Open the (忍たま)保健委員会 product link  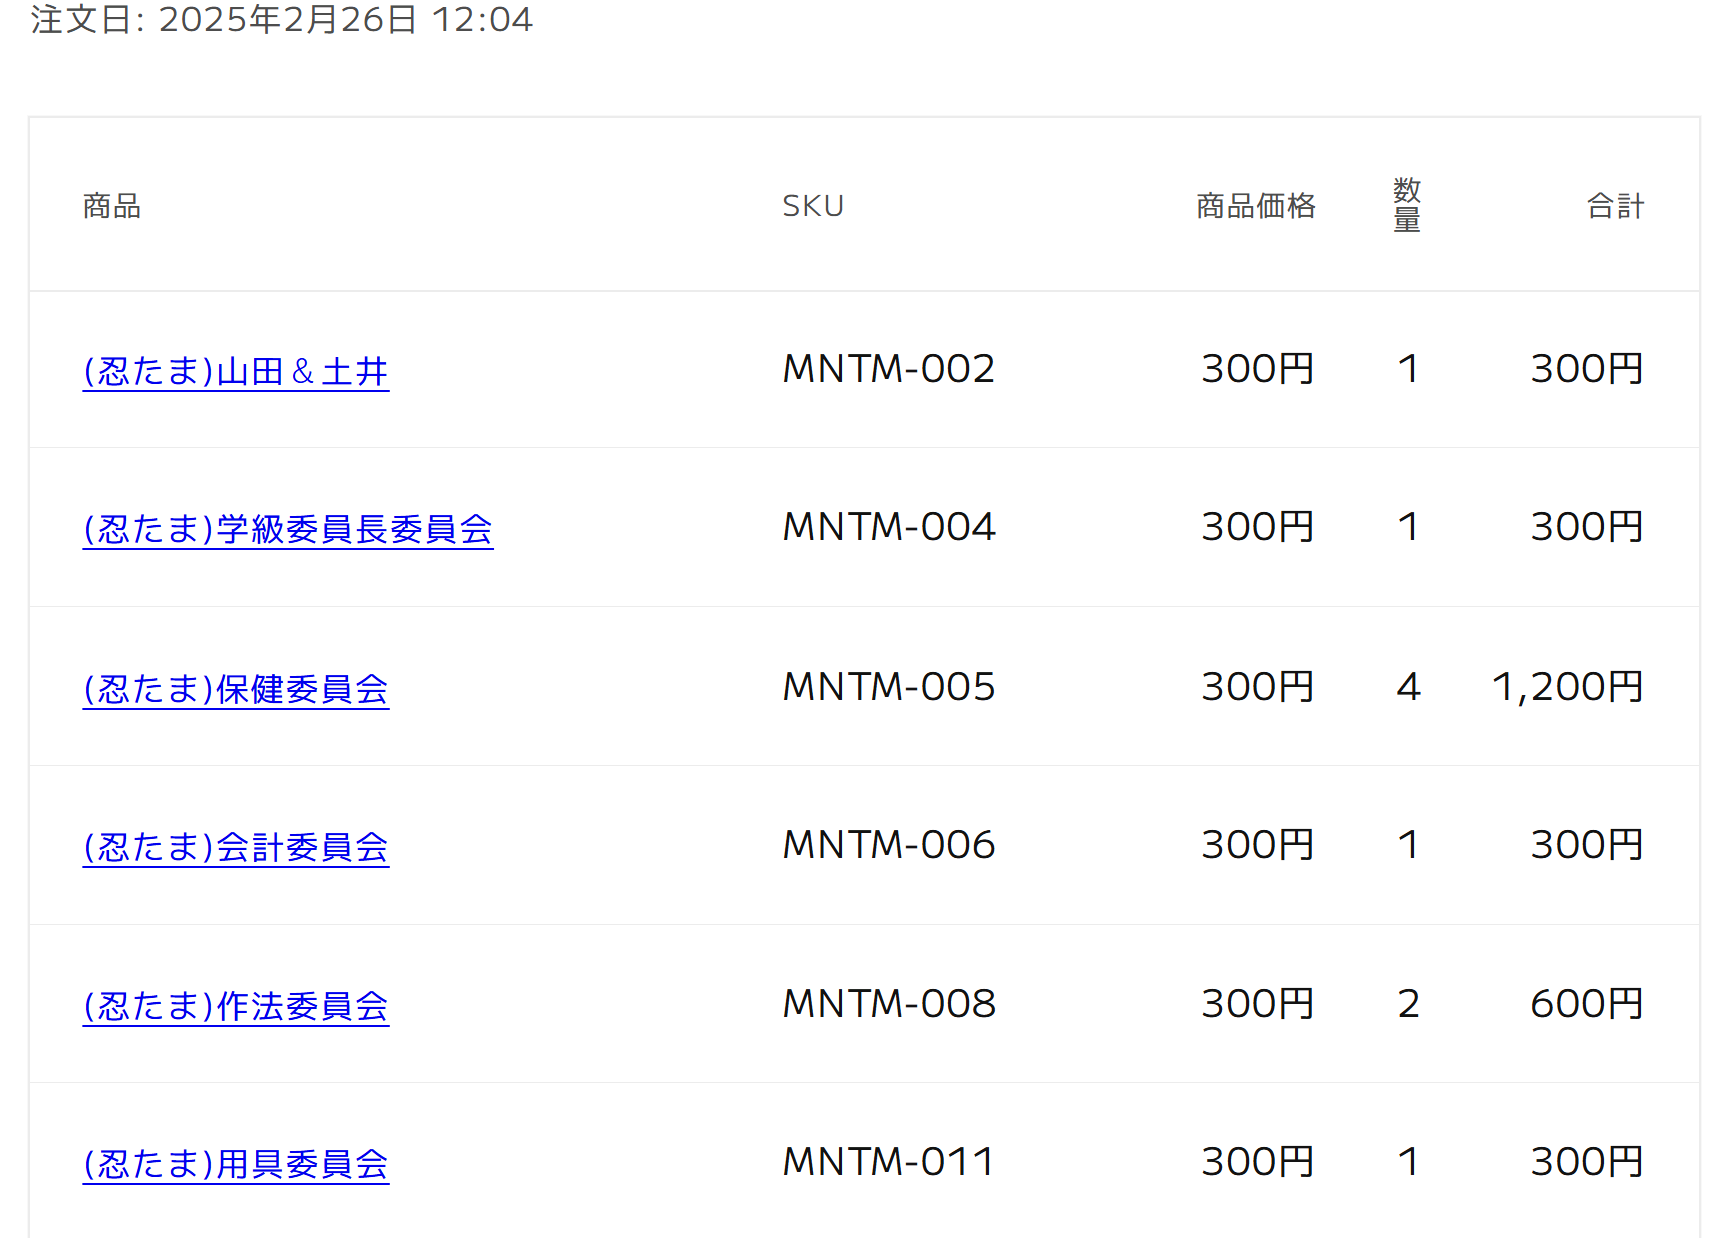[x=236, y=689]
